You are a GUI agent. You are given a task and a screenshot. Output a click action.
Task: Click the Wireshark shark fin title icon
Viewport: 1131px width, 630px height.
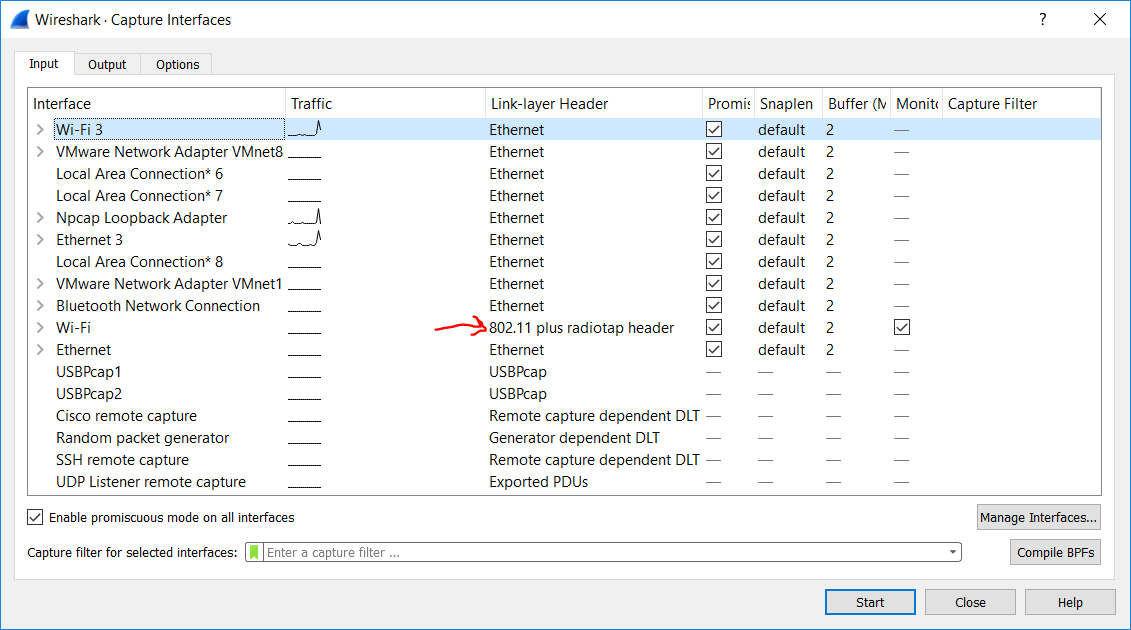coord(19,19)
